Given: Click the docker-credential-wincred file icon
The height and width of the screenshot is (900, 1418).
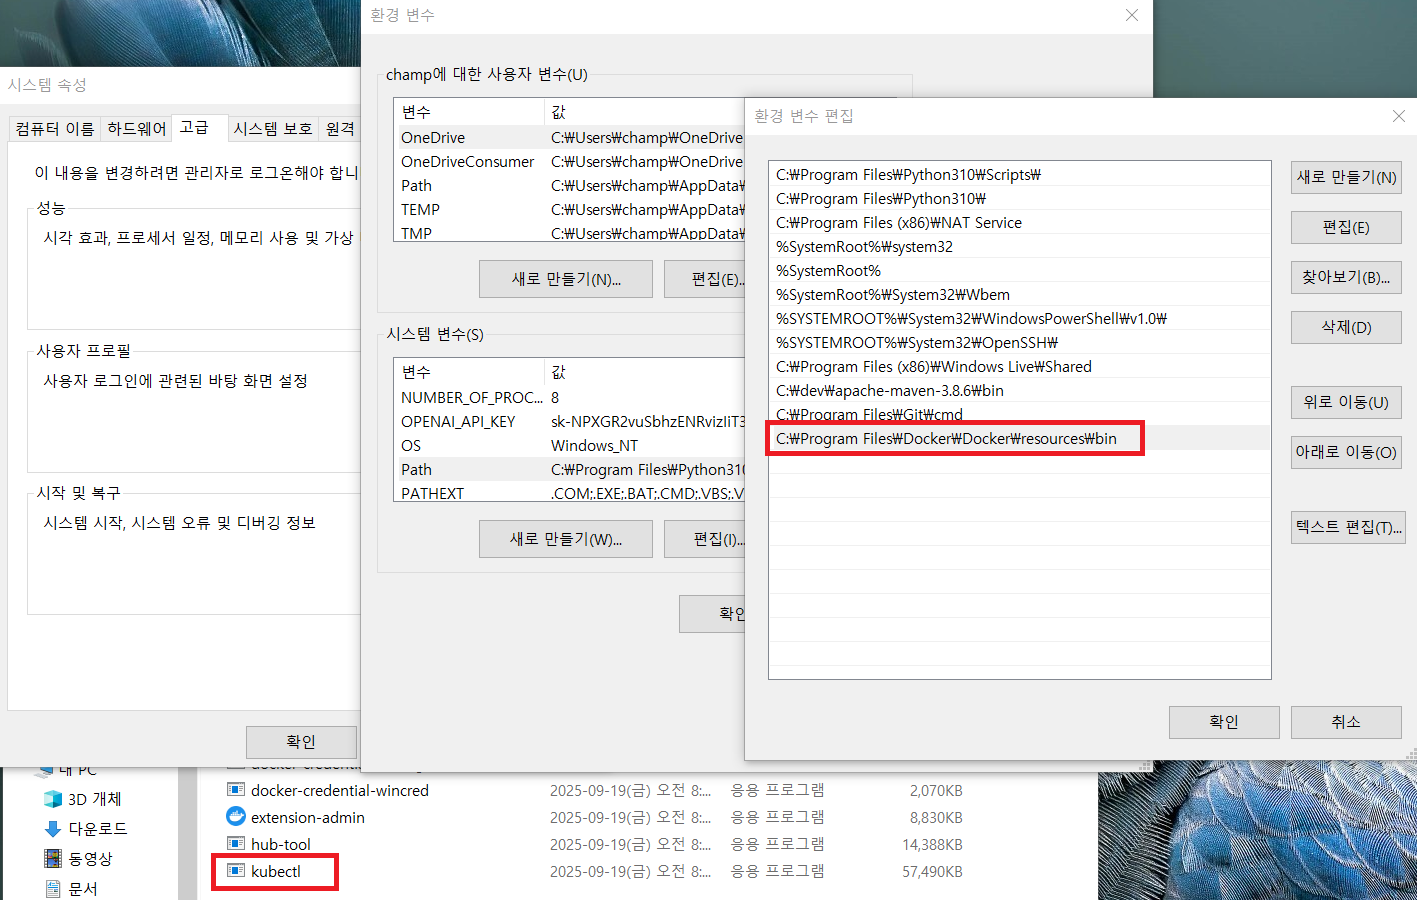Looking at the screenshot, I should point(236,790).
